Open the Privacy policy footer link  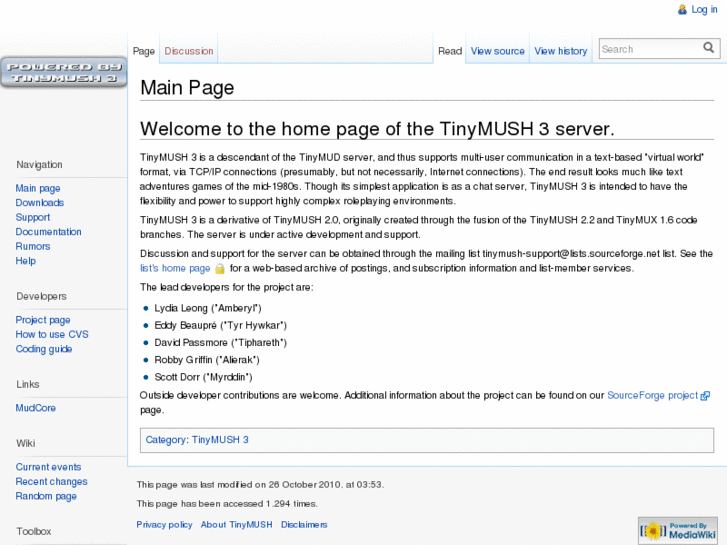tap(164, 525)
